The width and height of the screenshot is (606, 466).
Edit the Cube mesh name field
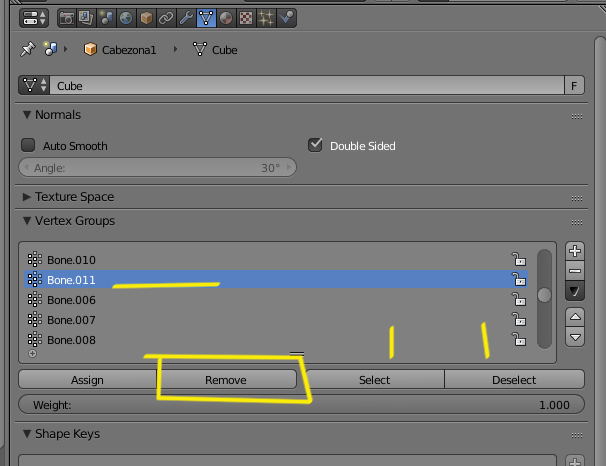307,85
